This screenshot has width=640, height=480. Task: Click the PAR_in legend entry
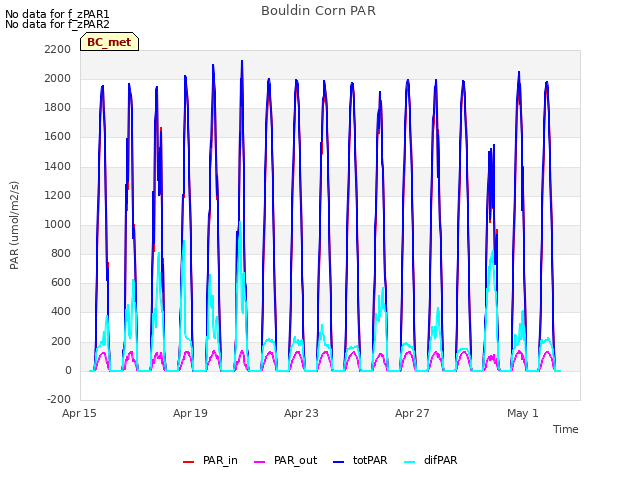(x=210, y=460)
